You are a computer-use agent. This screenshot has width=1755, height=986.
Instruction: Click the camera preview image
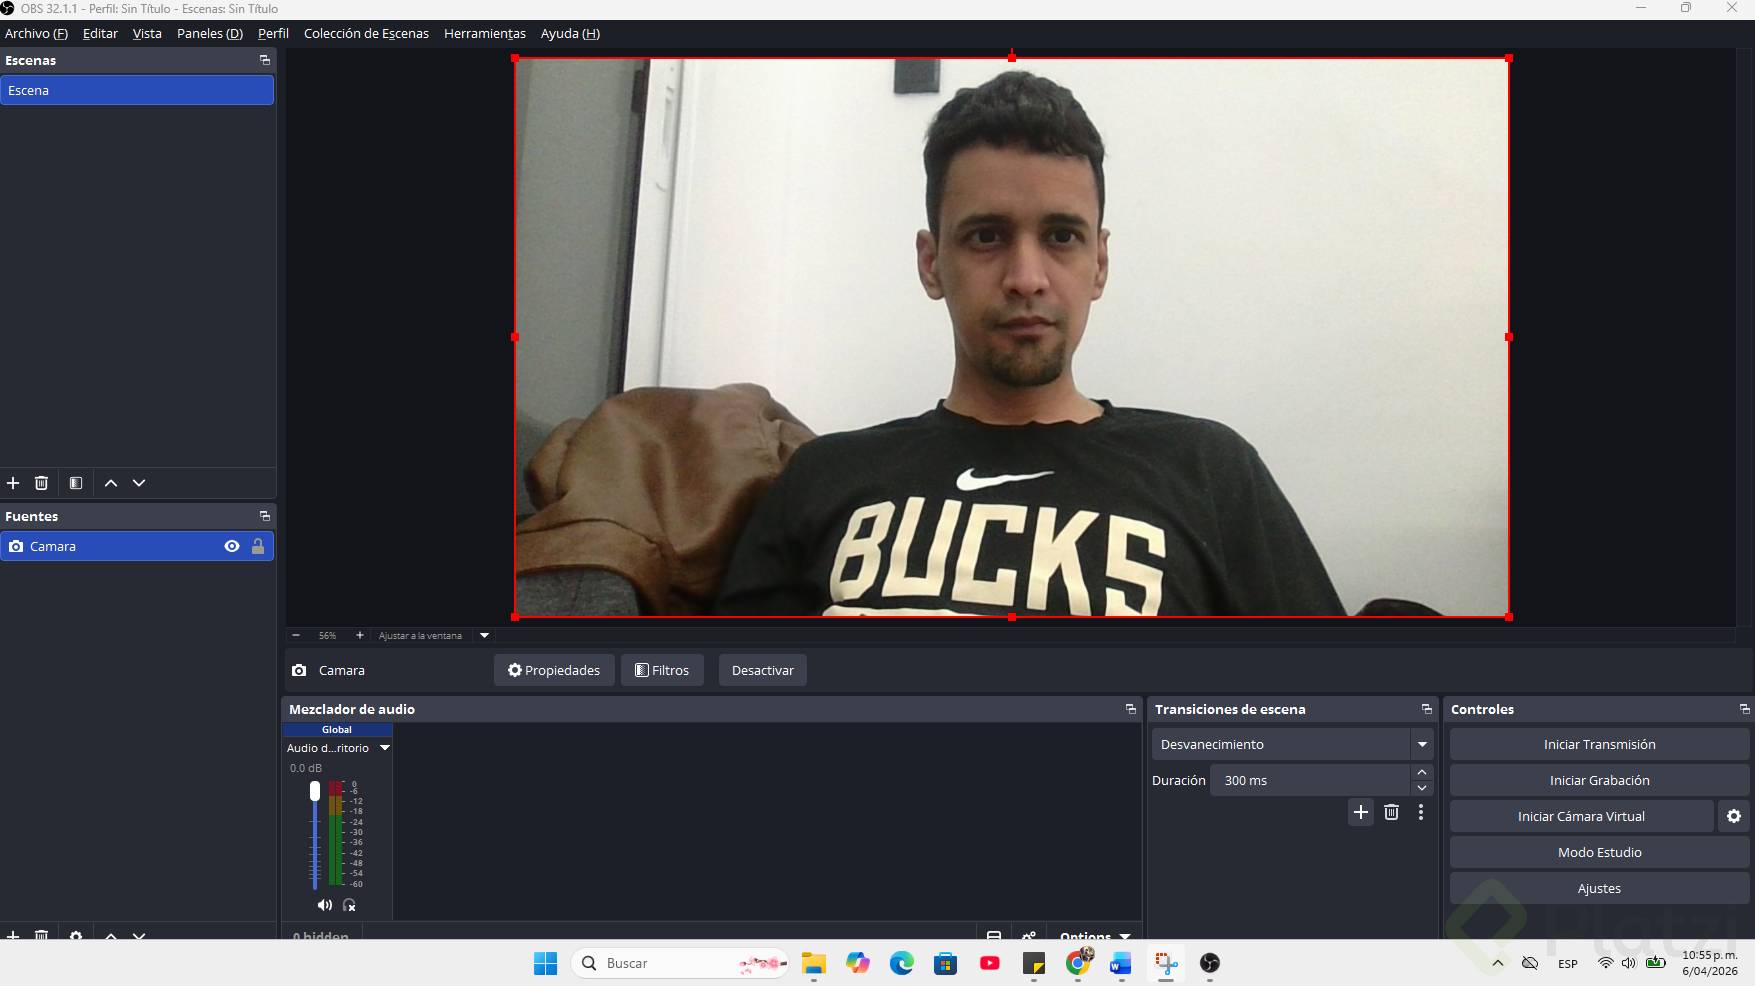1011,337
